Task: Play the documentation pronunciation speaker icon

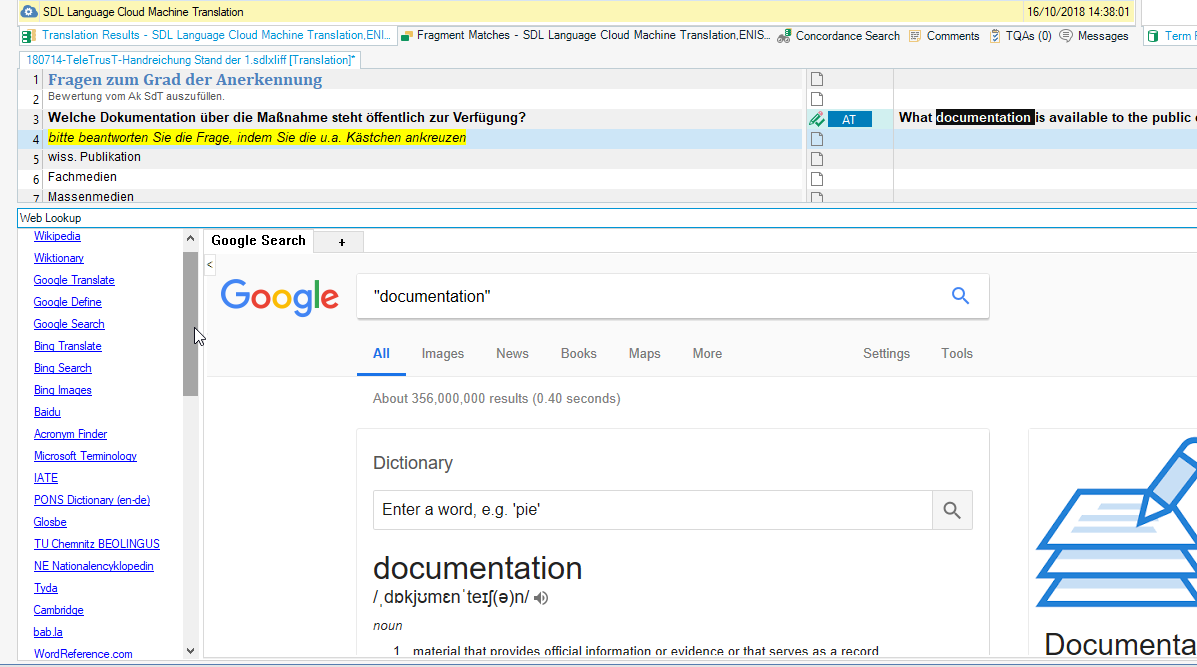Action: coord(541,598)
